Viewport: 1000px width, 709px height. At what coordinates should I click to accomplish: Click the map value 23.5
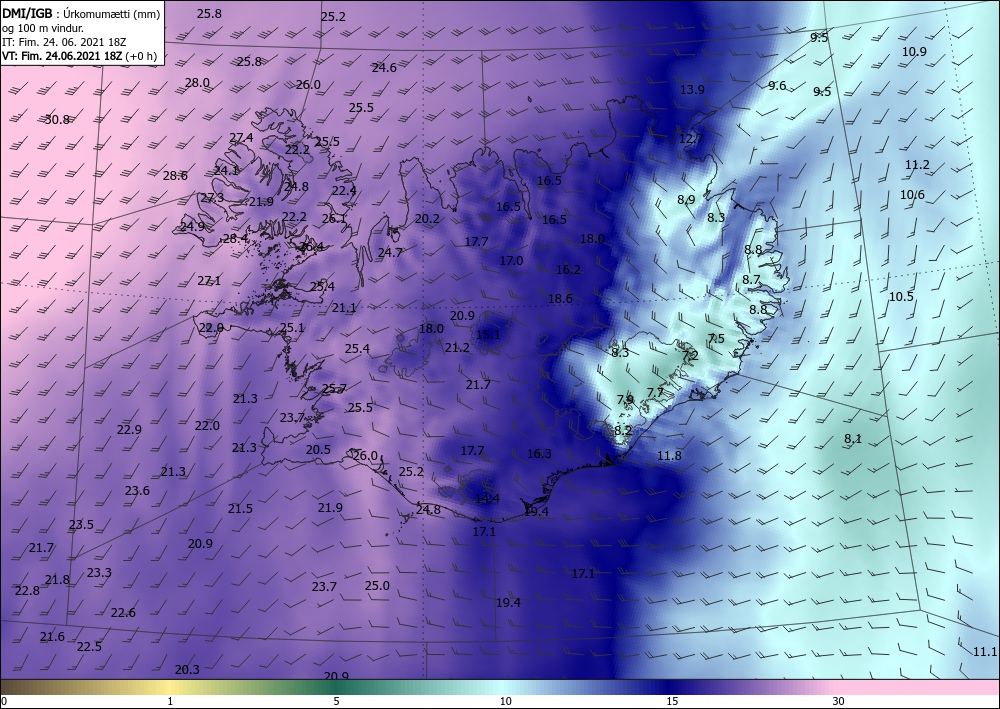pos(81,525)
